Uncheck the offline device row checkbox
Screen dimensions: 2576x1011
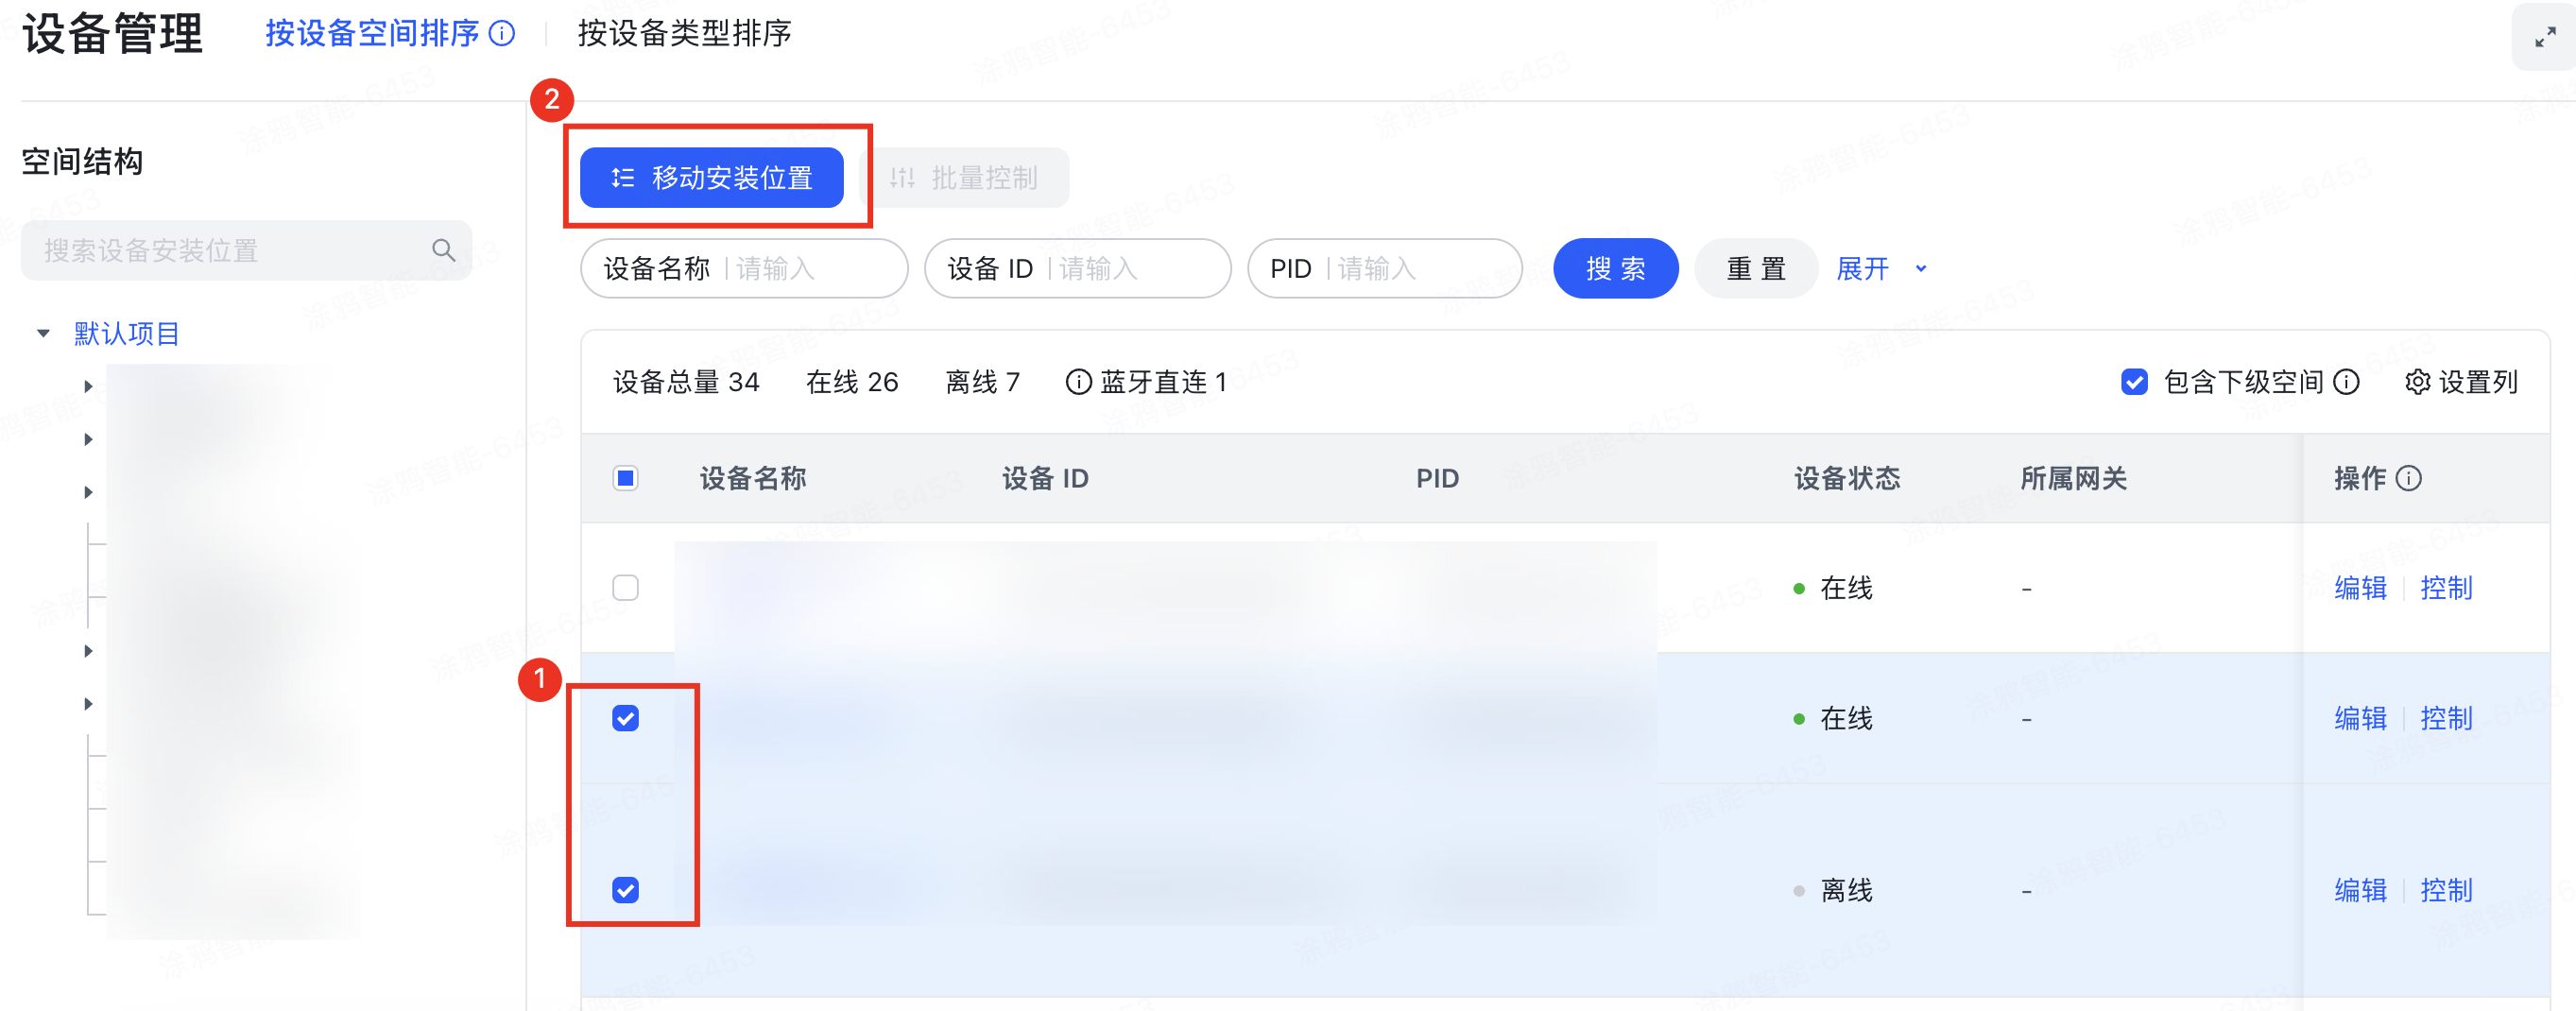626,889
